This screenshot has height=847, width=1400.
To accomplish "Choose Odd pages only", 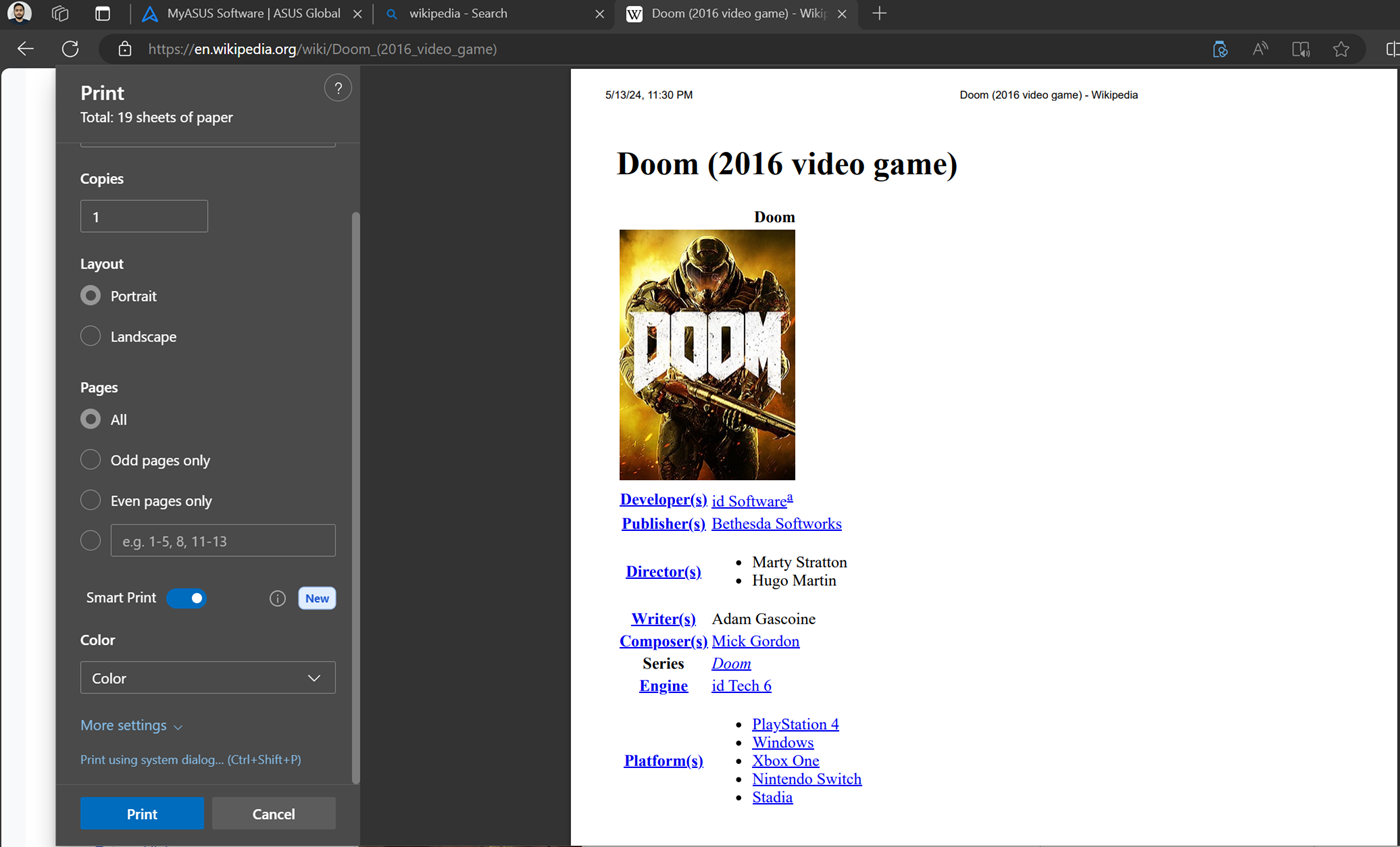I will coord(90,460).
